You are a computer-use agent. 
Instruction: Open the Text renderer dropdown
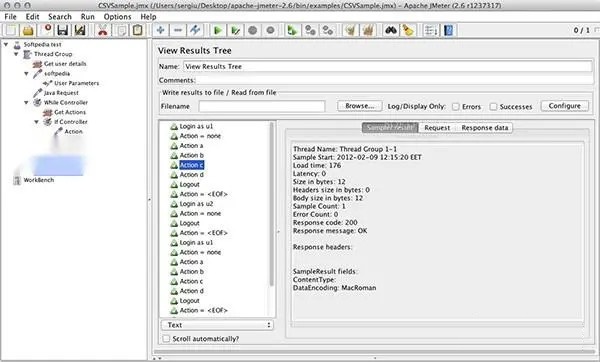(x=217, y=325)
